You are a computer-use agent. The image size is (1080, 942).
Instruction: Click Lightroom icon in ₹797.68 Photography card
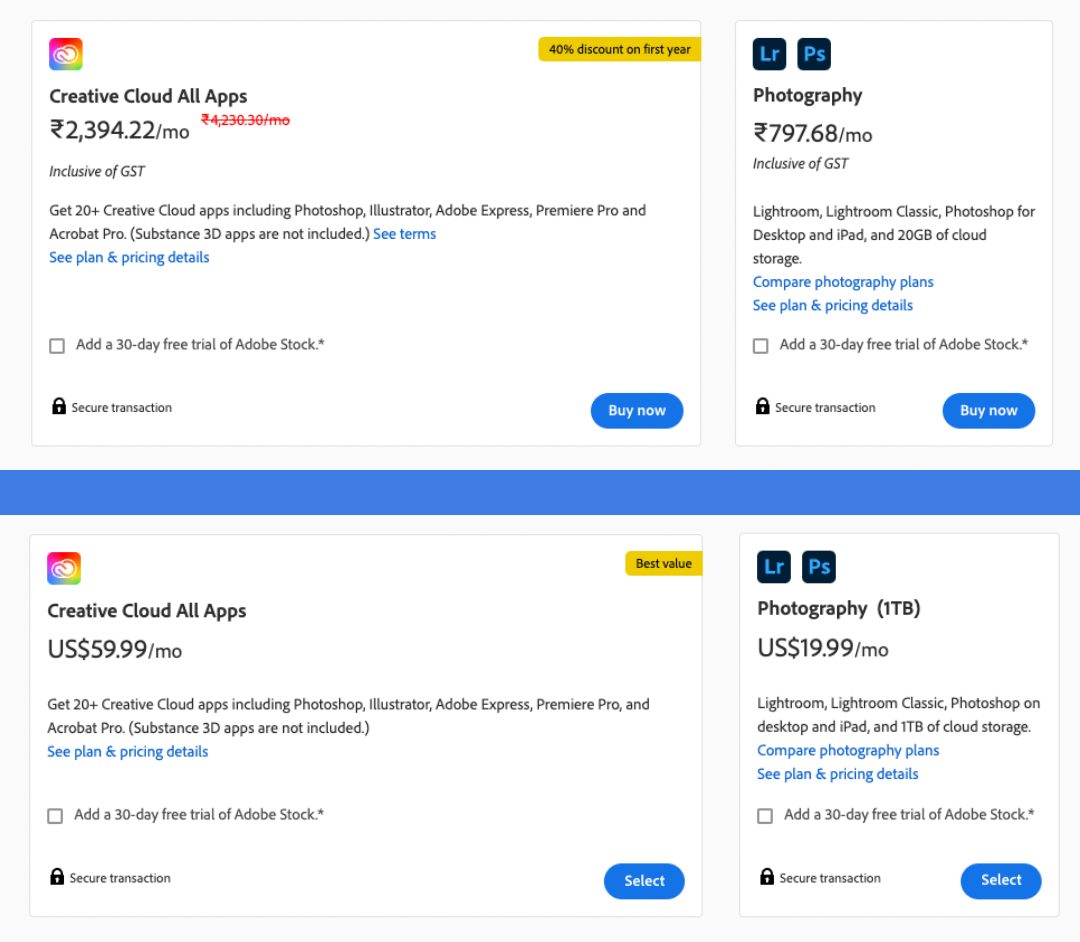point(769,54)
